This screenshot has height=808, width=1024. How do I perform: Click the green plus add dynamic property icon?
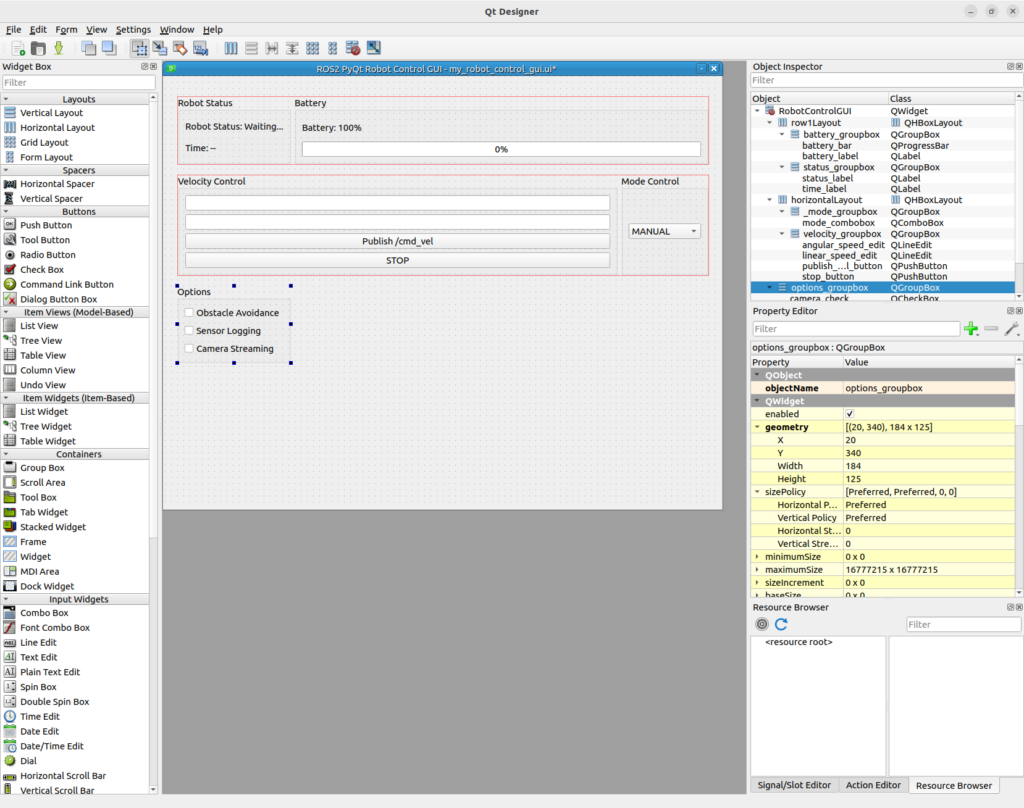[x=971, y=329]
